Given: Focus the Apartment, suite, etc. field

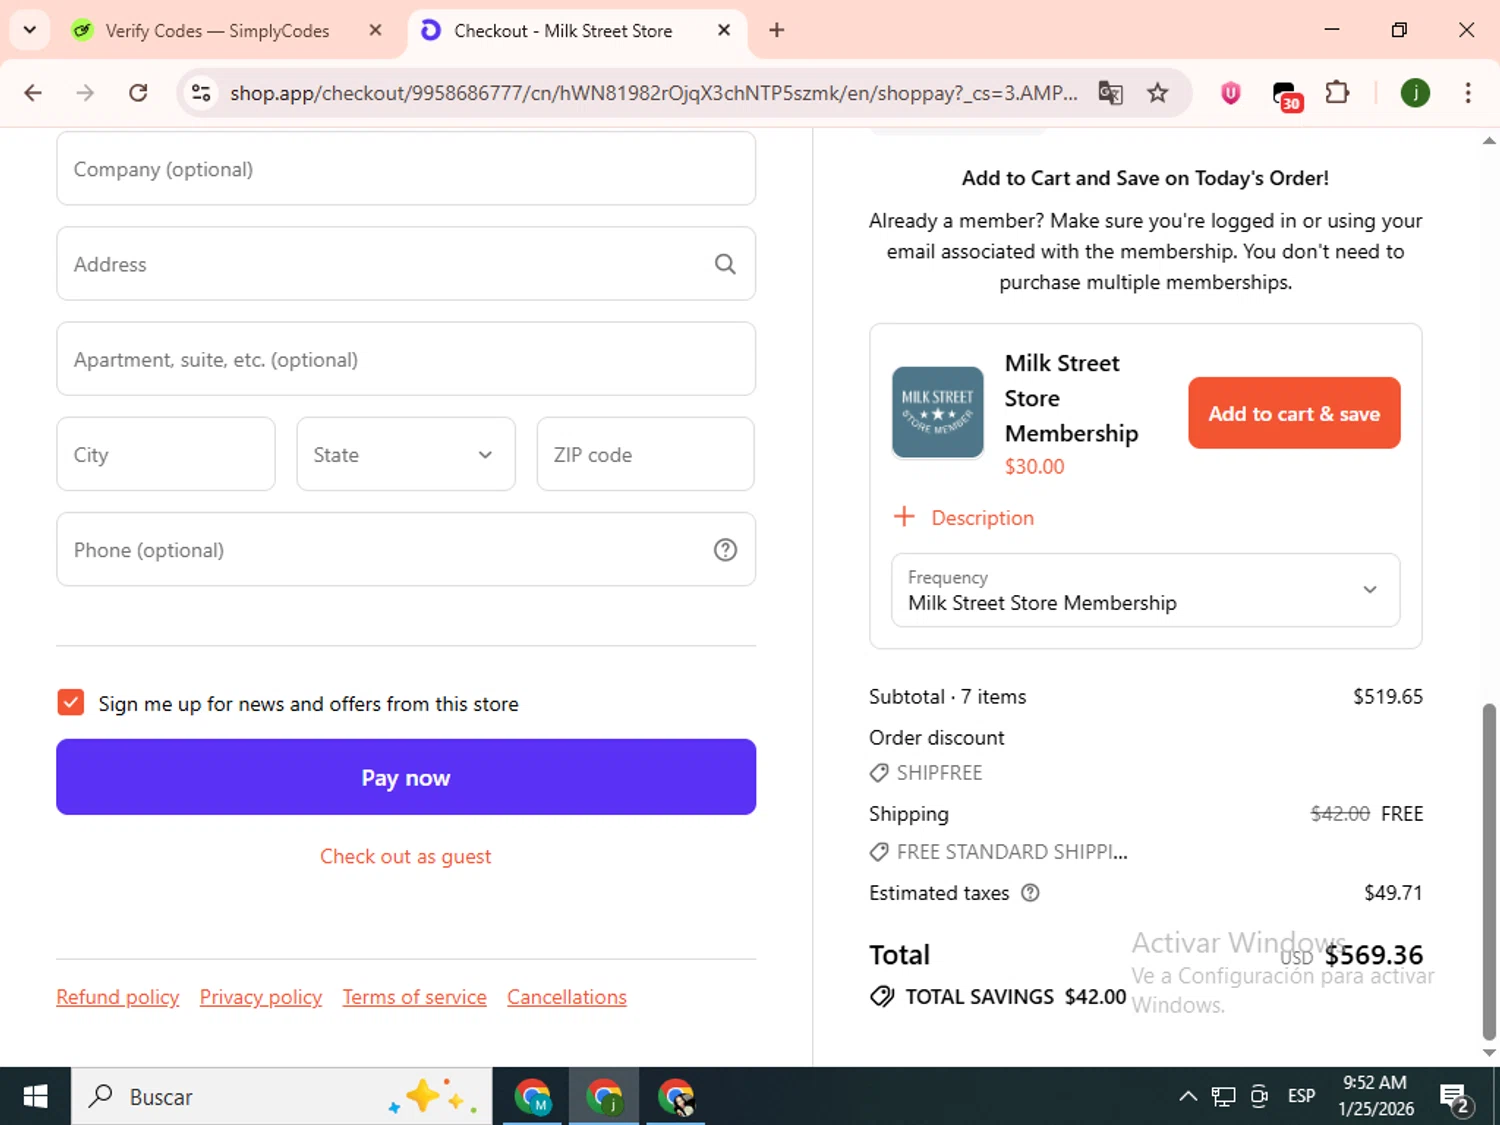Looking at the screenshot, I should 406,359.
